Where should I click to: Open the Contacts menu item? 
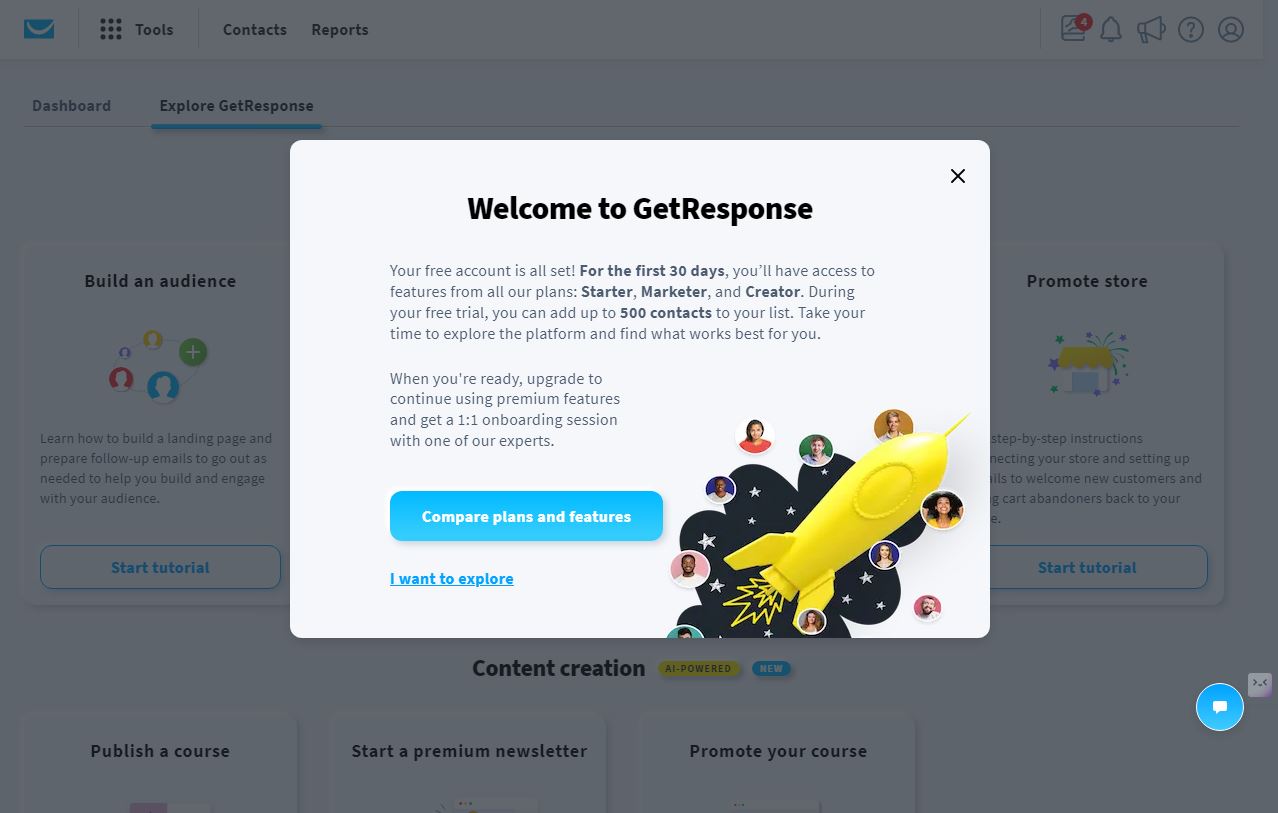[x=255, y=30]
